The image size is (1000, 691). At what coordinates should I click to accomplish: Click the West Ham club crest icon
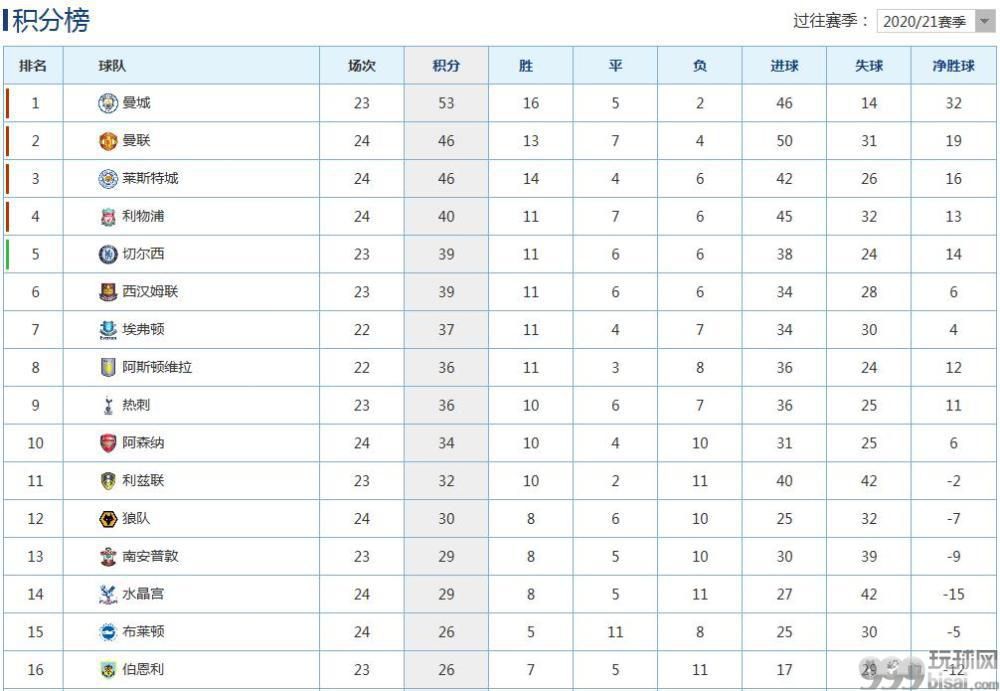(x=108, y=292)
